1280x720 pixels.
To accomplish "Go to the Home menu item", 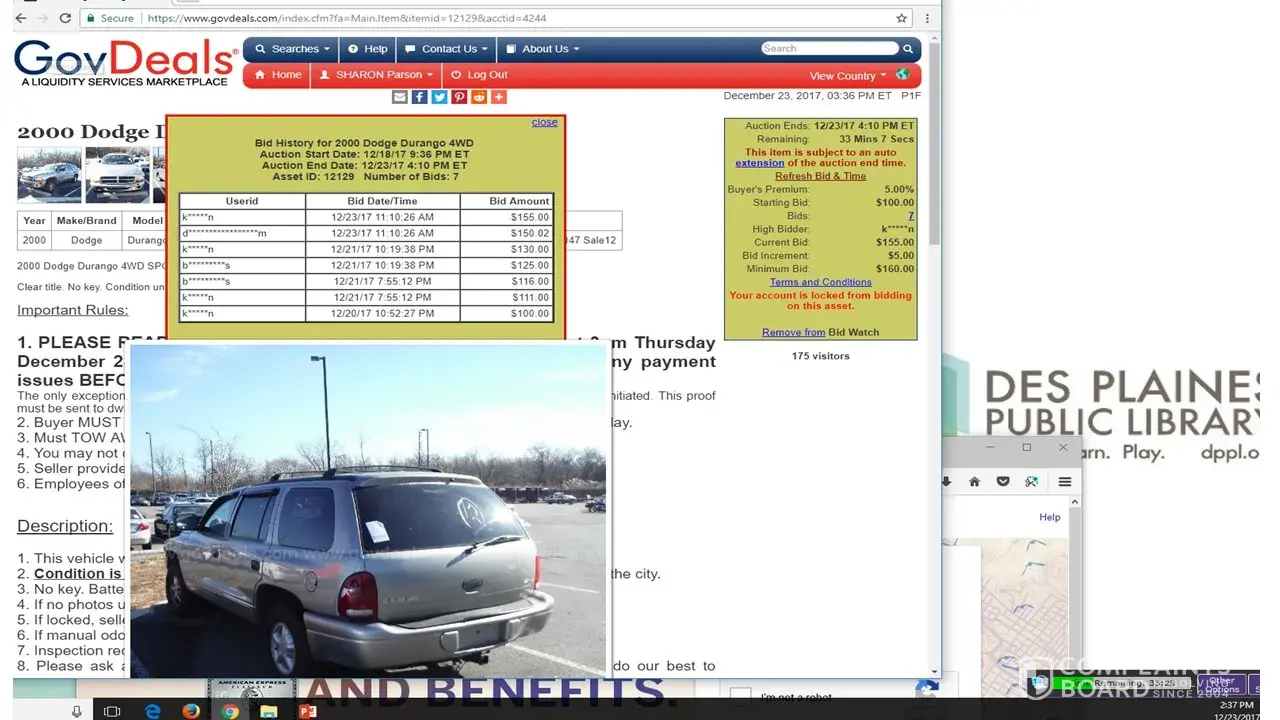I will [x=278, y=75].
